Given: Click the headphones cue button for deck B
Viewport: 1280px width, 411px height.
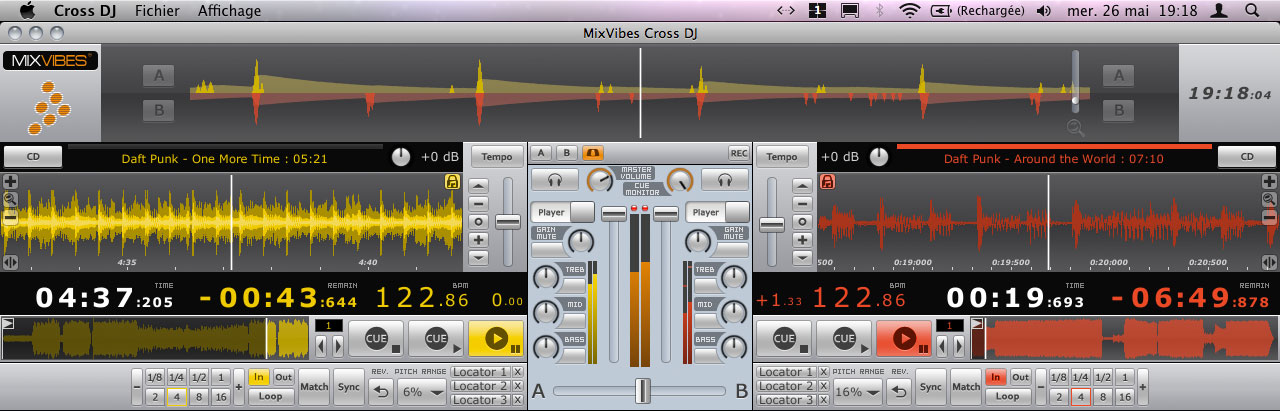Looking at the screenshot, I should click(724, 179).
